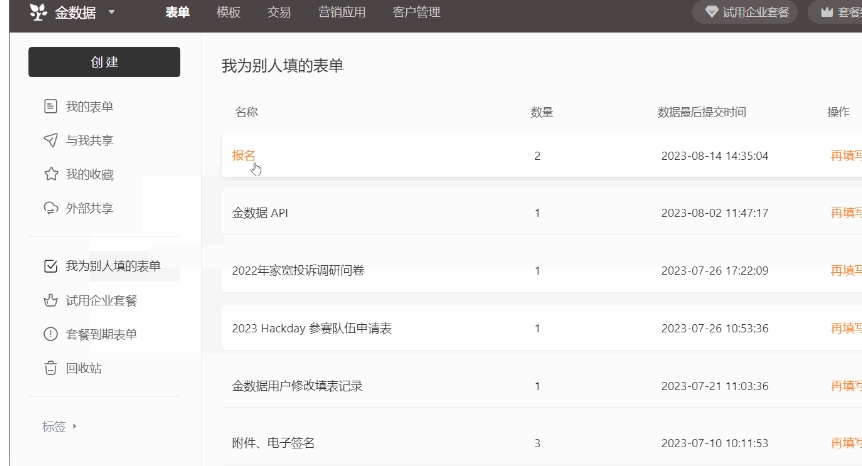Viewport: 862px width, 466px height.
Task: Click the timestamp 2023-08-14 14:35:04
Action: pyautogui.click(x=715, y=156)
